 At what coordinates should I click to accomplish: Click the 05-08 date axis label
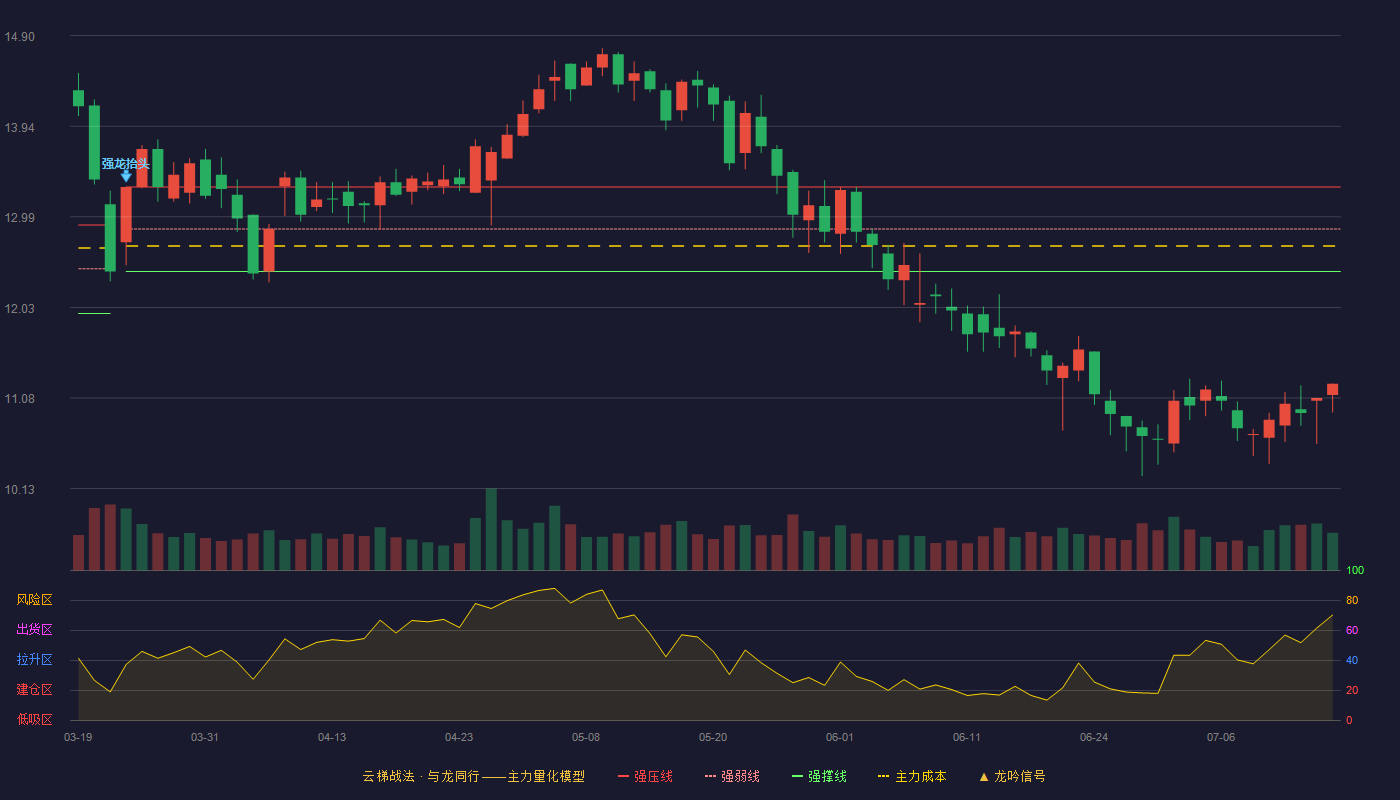[x=586, y=737]
